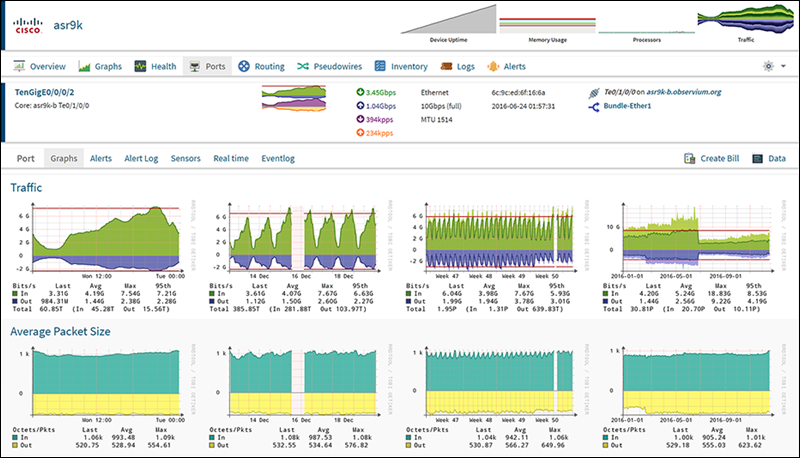Image resolution: width=800 pixels, height=458 pixels.
Task: Click the Routing blue circle icon
Action: (244, 66)
